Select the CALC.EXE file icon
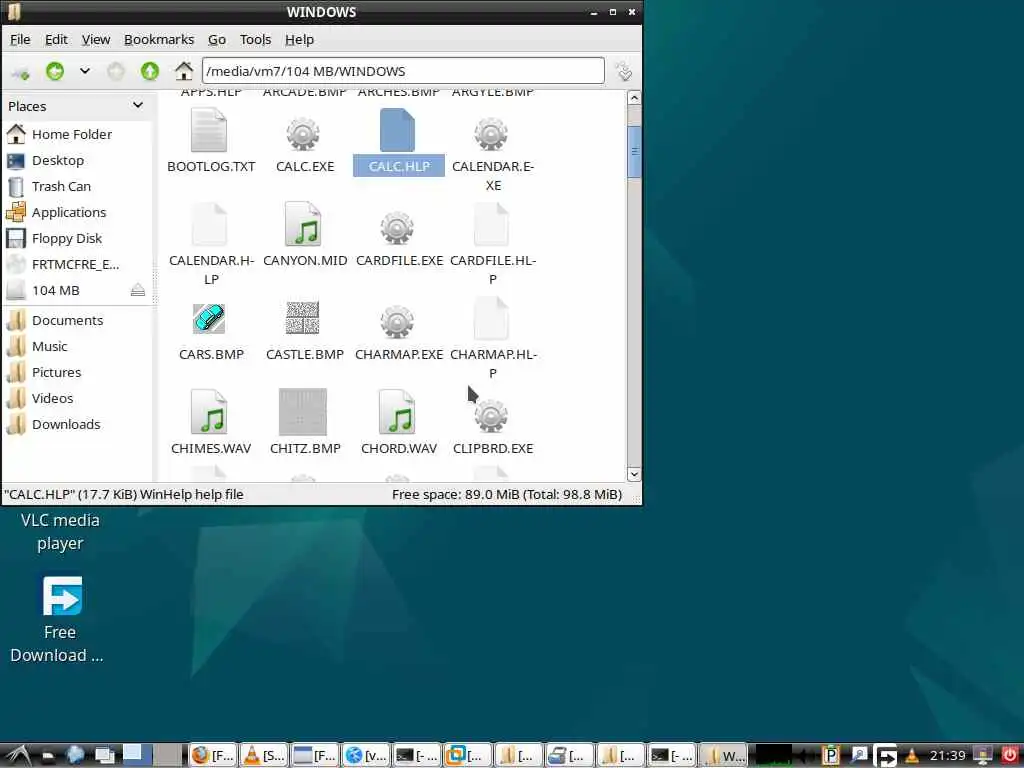 (x=303, y=134)
